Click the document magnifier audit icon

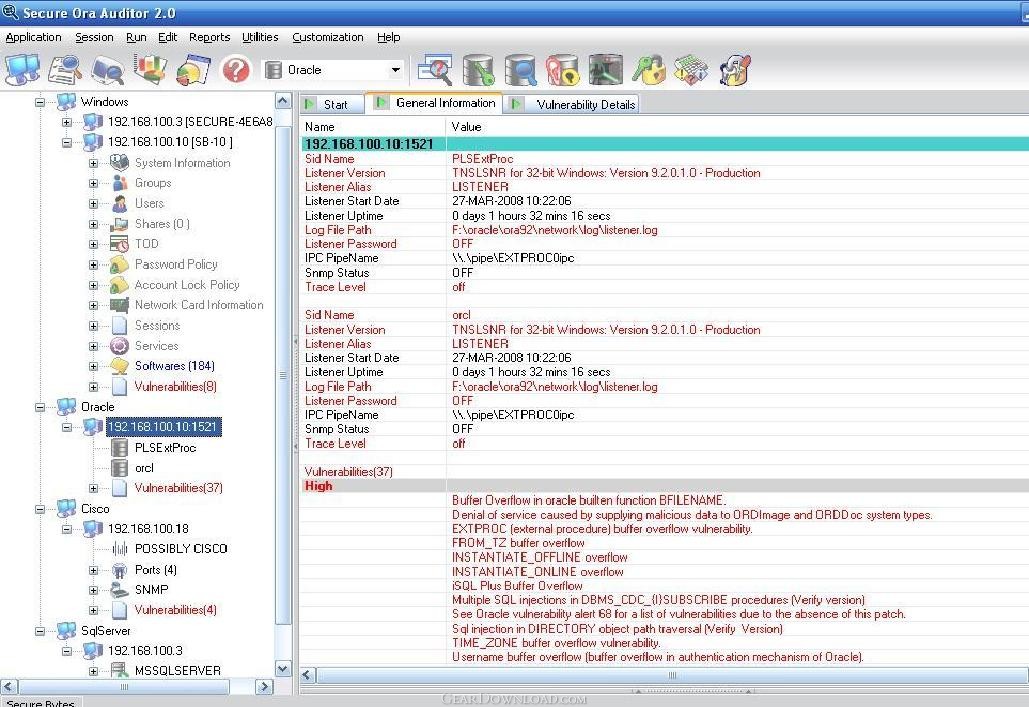(x=65, y=70)
